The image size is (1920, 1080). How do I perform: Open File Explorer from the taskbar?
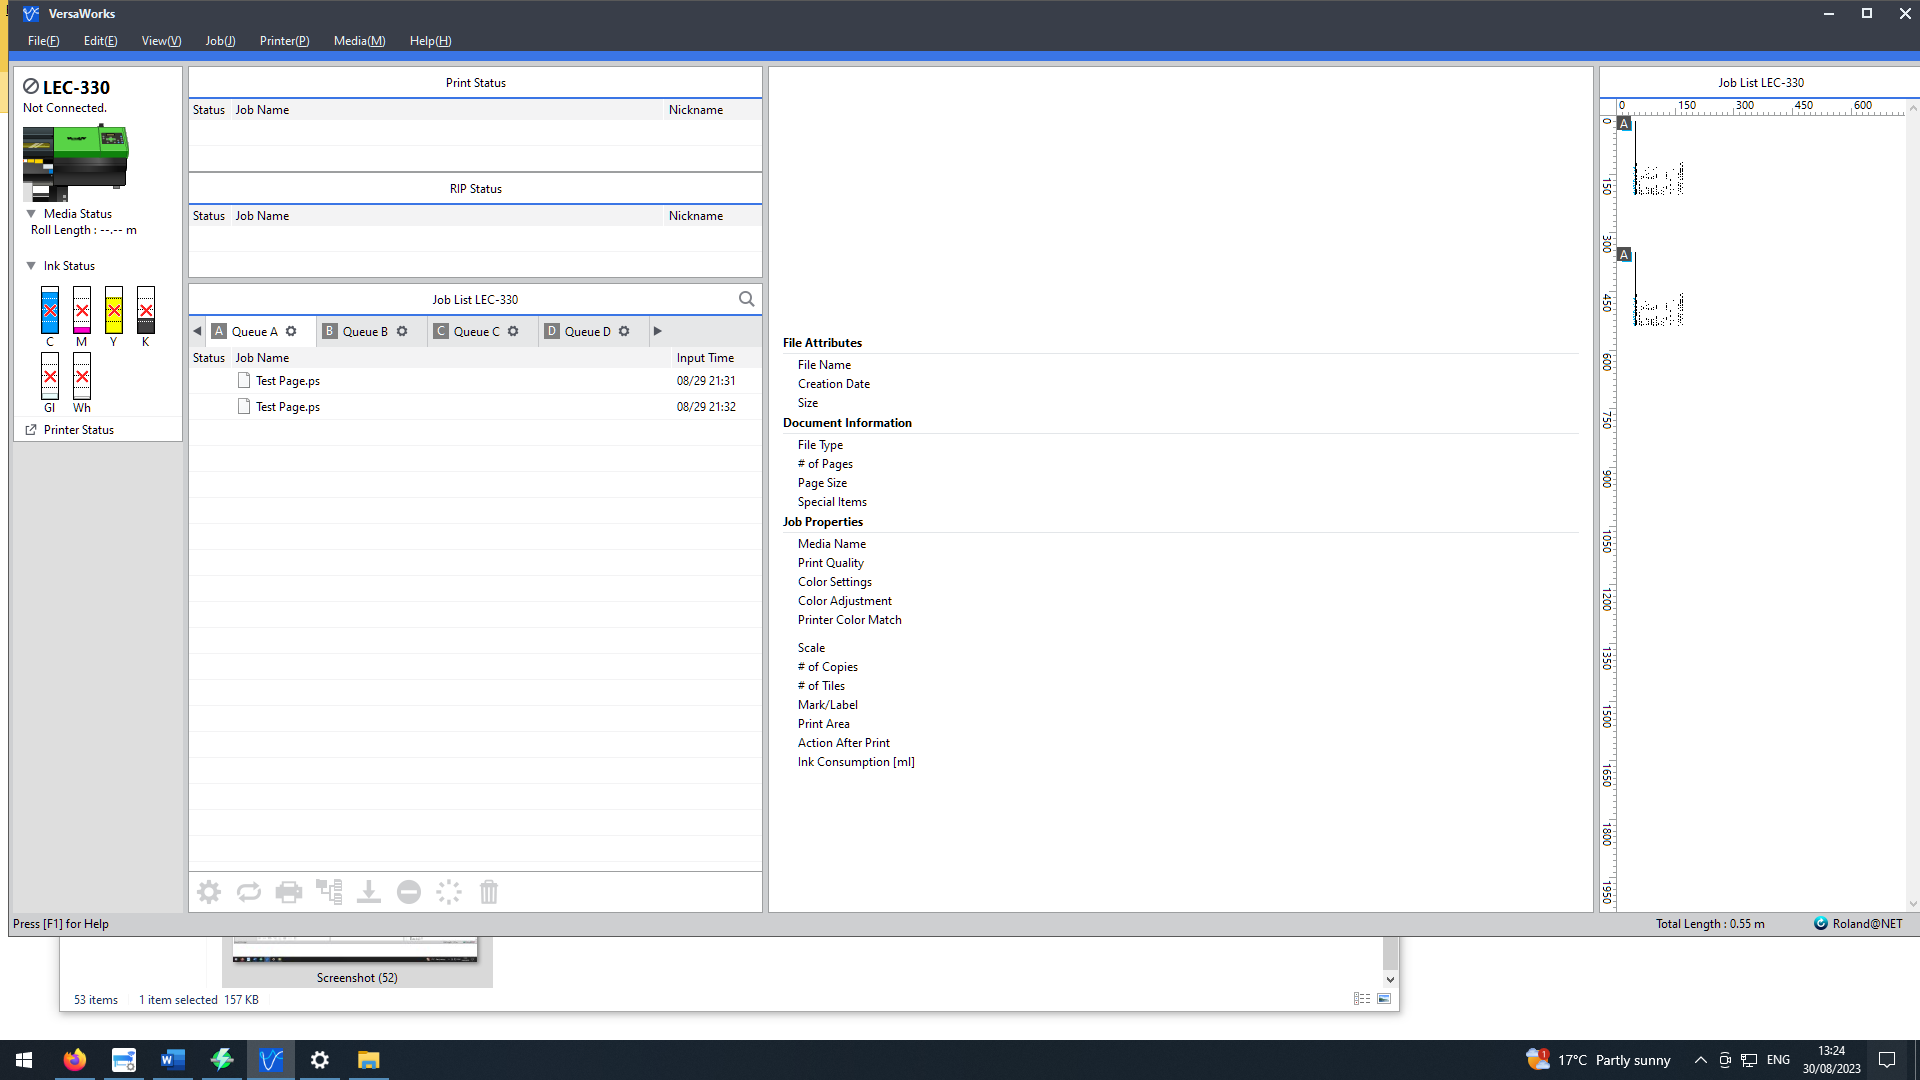coord(369,1060)
